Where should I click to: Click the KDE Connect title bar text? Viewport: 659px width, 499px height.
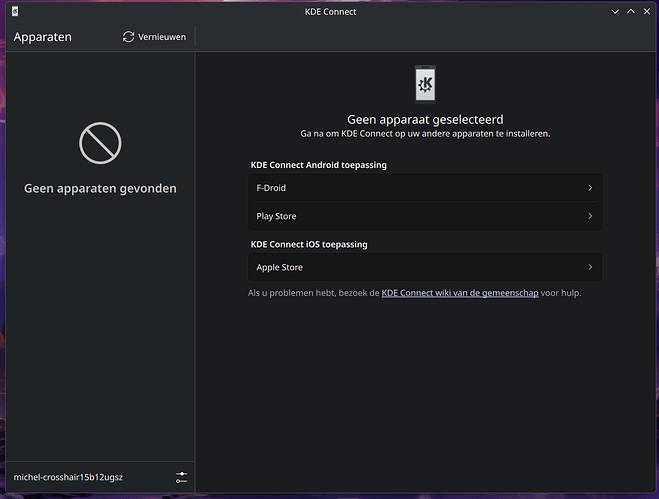click(330, 12)
